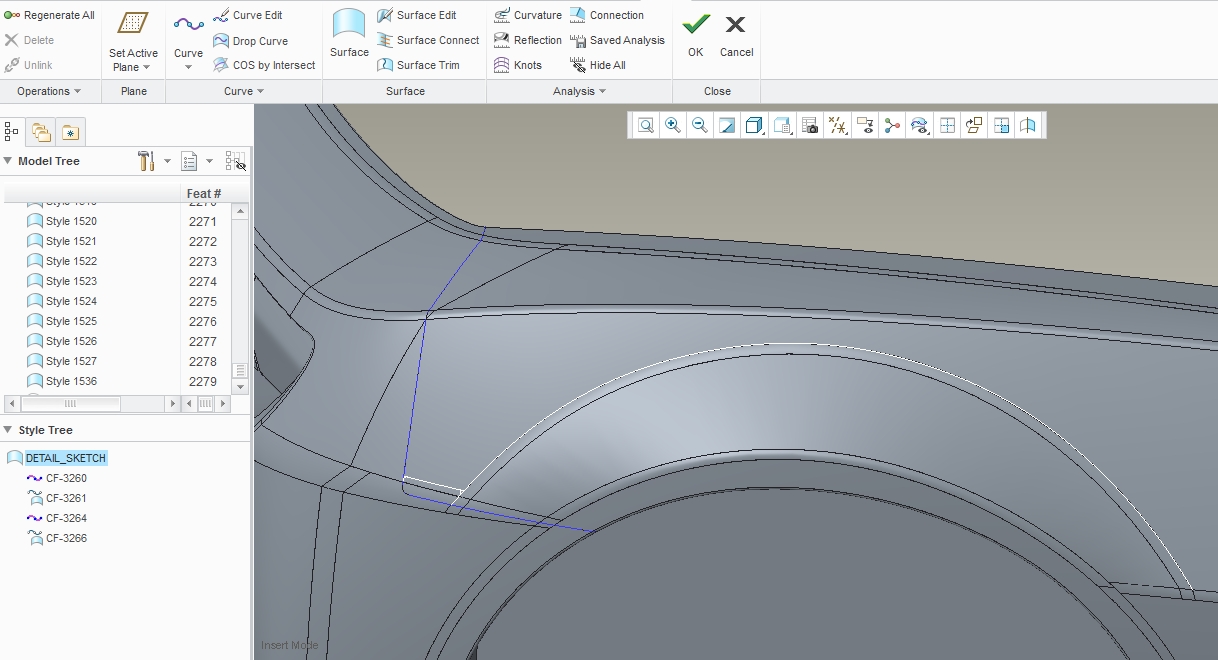Open the saved orientations list icon
This screenshot has height=660, width=1218.
(x=783, y=125)
